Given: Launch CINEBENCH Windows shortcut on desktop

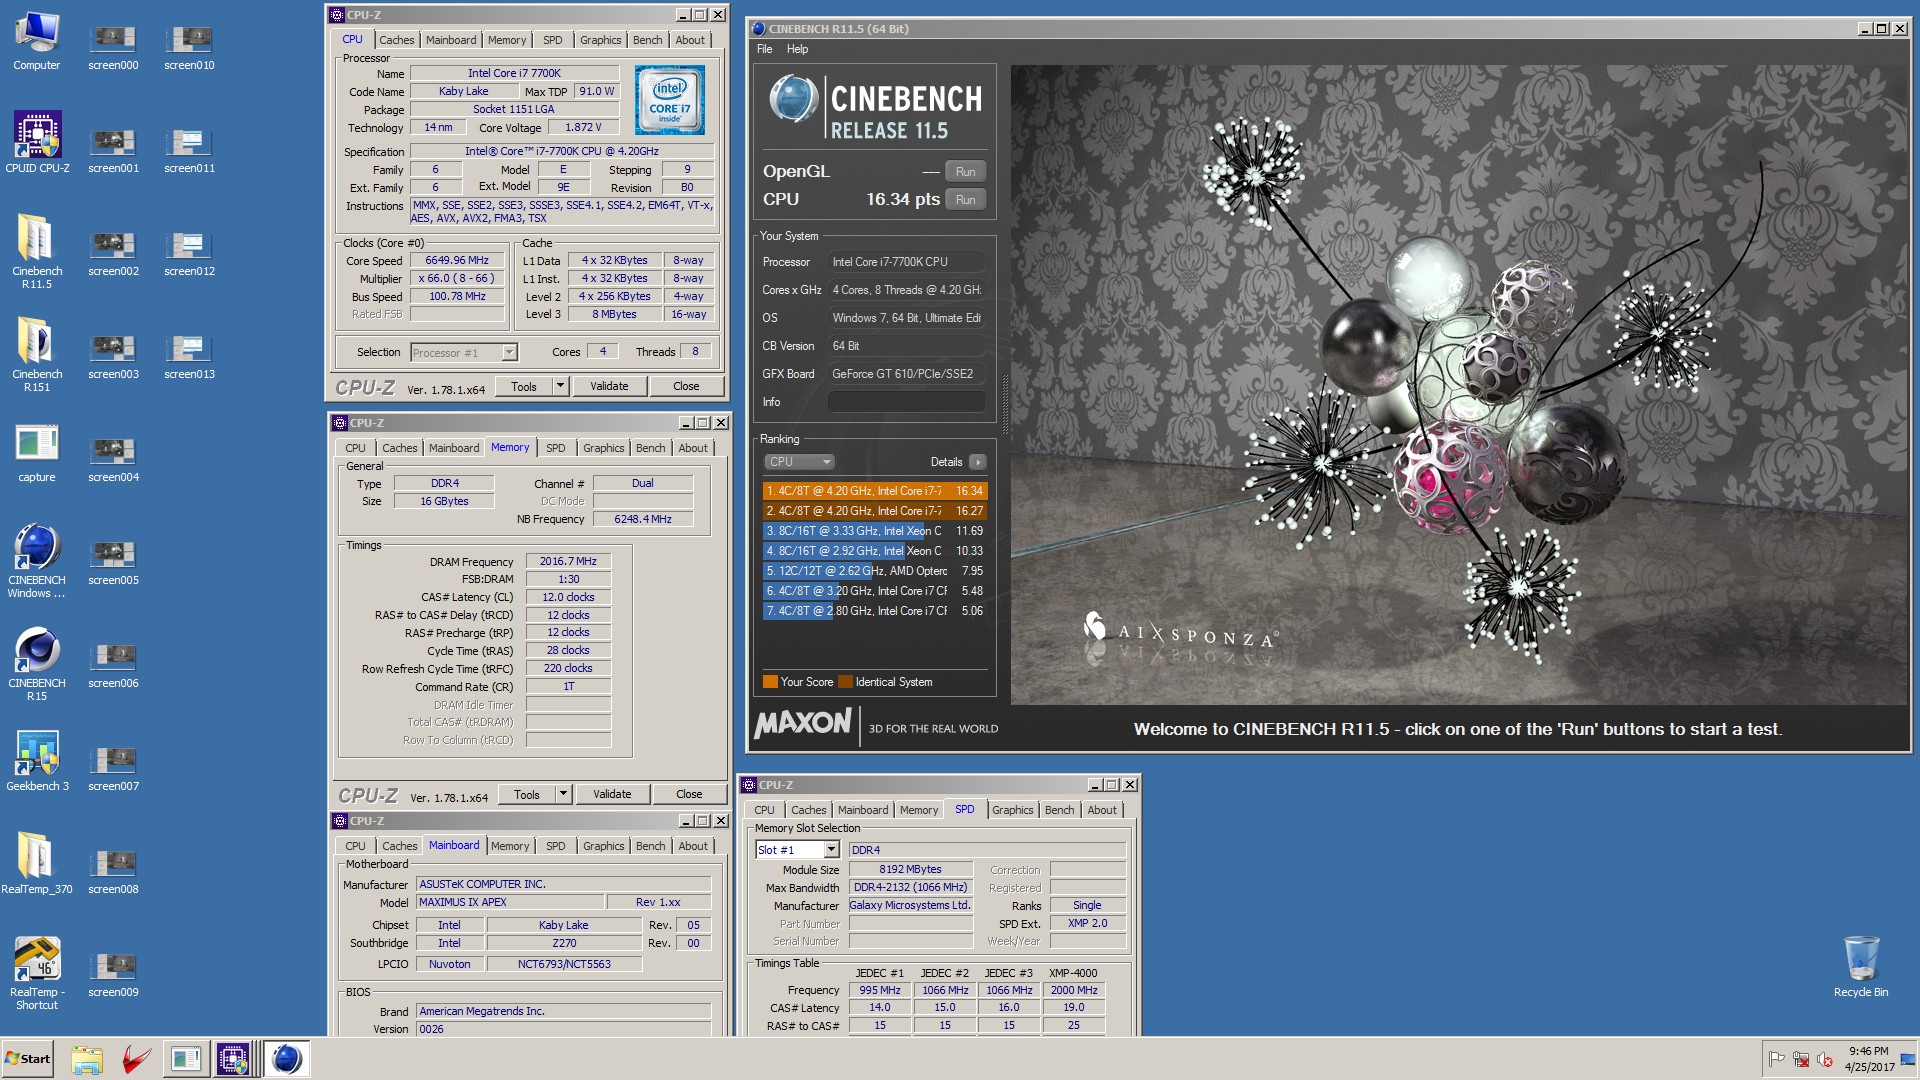Looking at the screenshot, I should click(37, 561).
